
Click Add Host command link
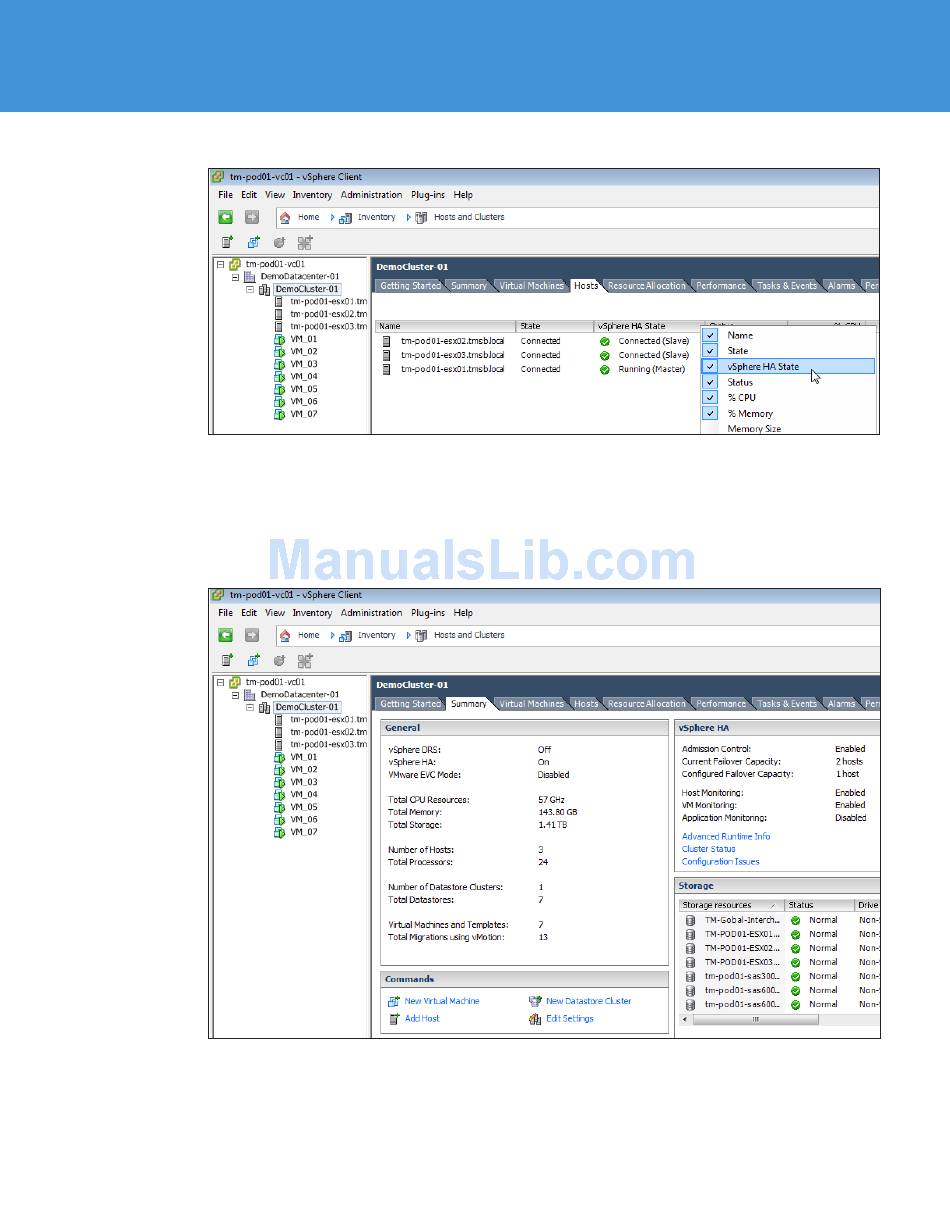[422, 1019]
